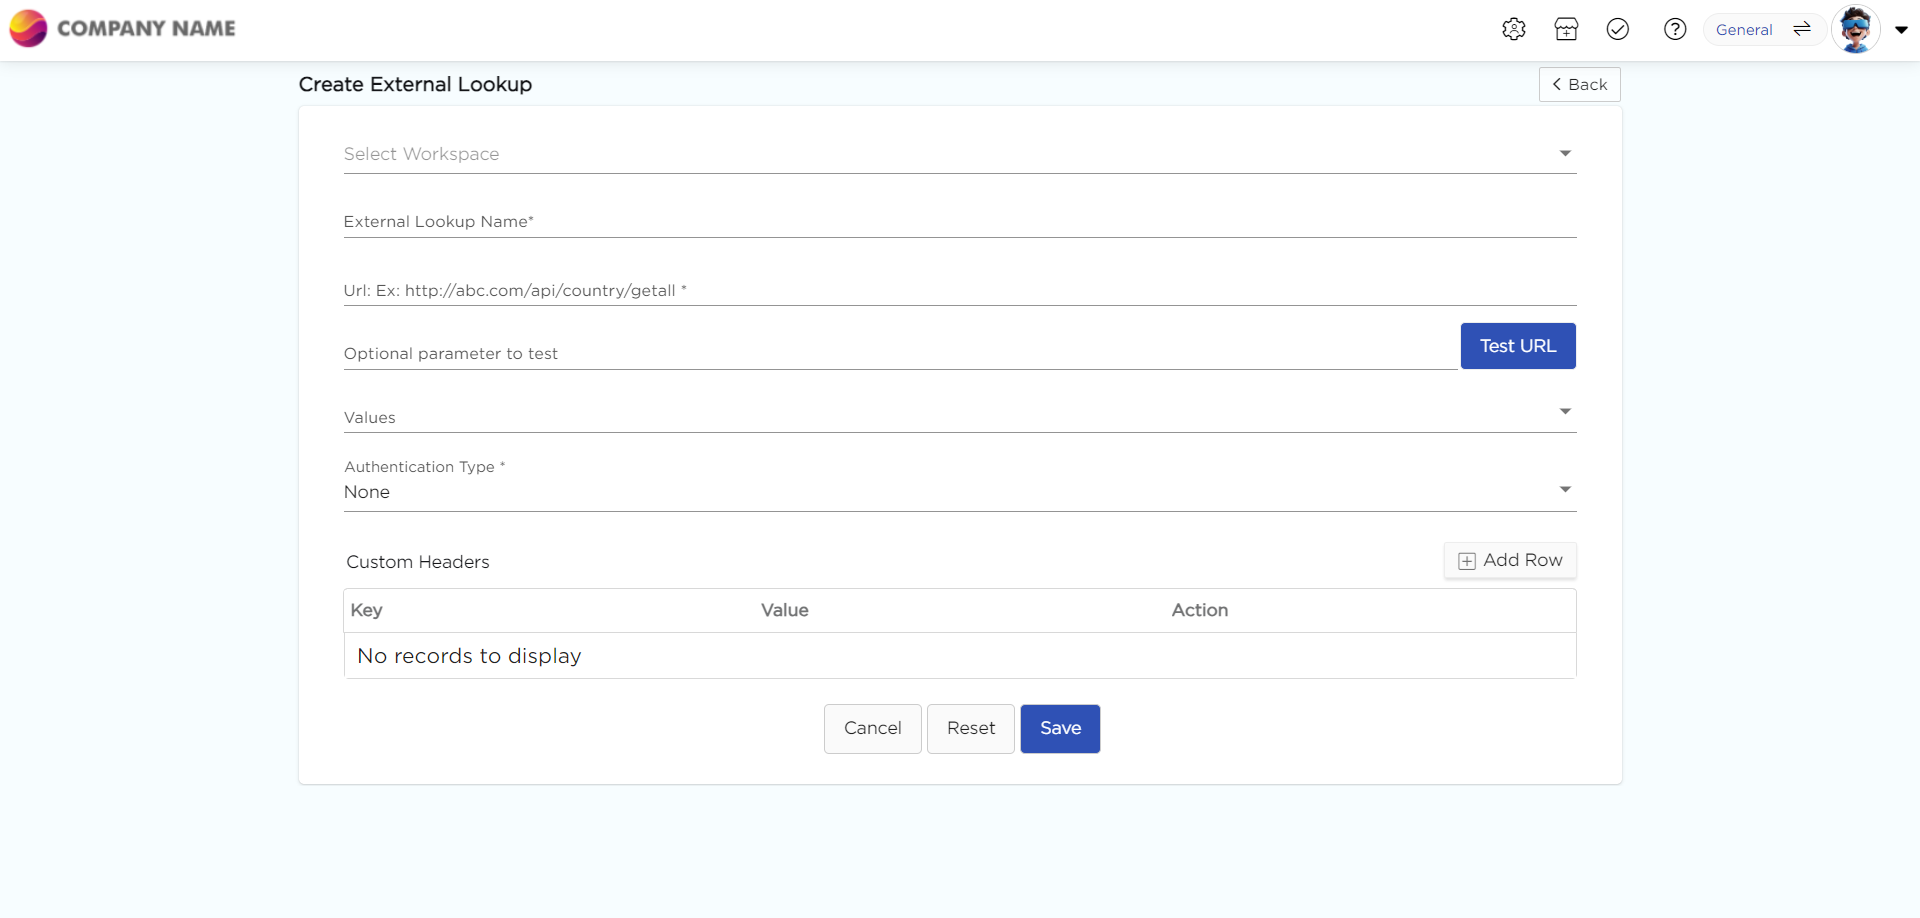Focus the External Lookup Name field

[x=958, y=222]
